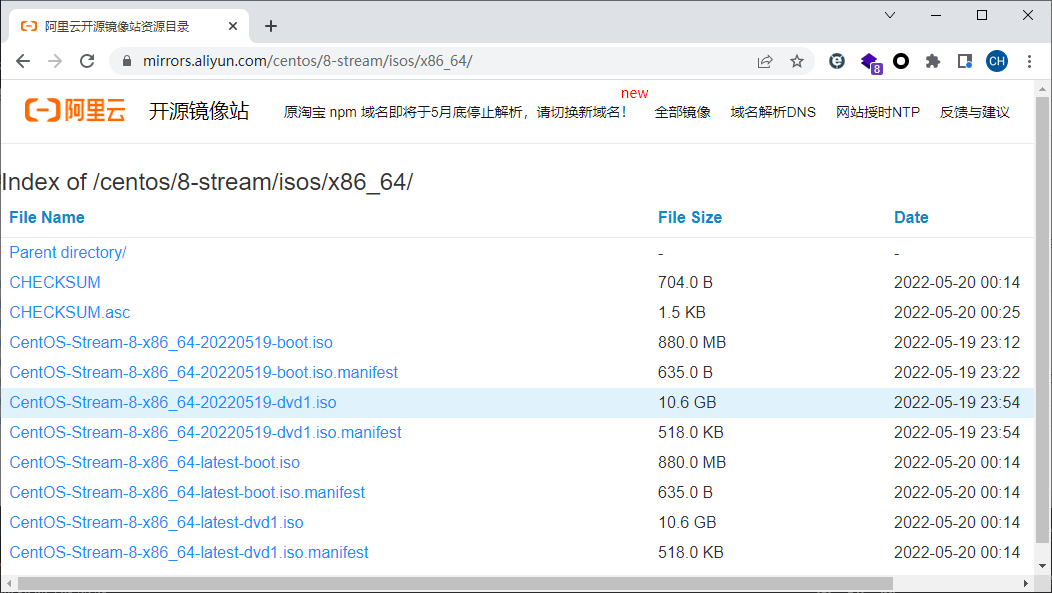Open 全部镜像 menu item

[682, 112]
